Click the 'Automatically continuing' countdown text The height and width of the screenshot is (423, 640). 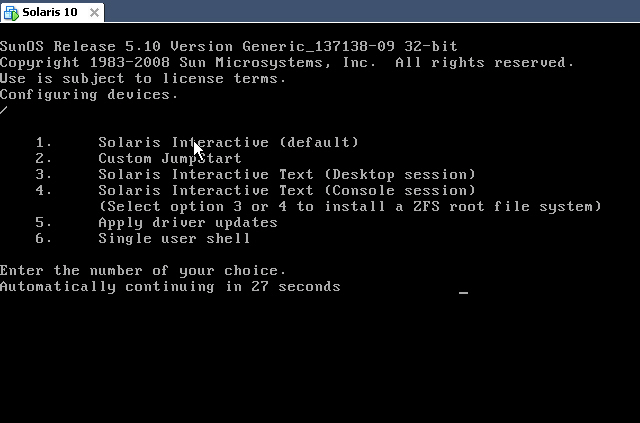[x=170, y=286]
